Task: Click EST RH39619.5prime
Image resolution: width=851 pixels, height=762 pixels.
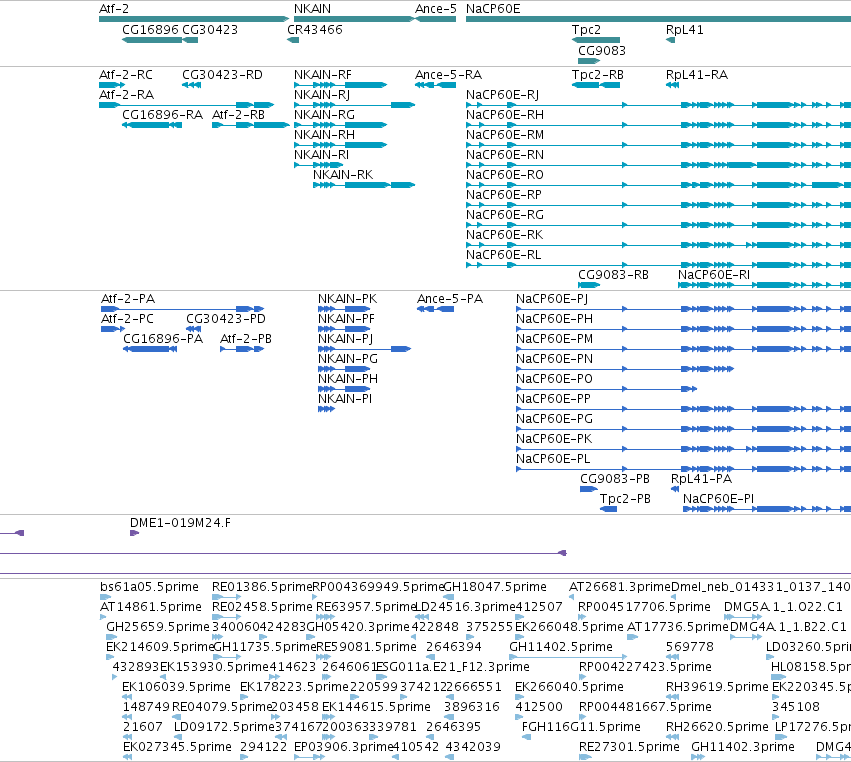Action: click(717, 687)
